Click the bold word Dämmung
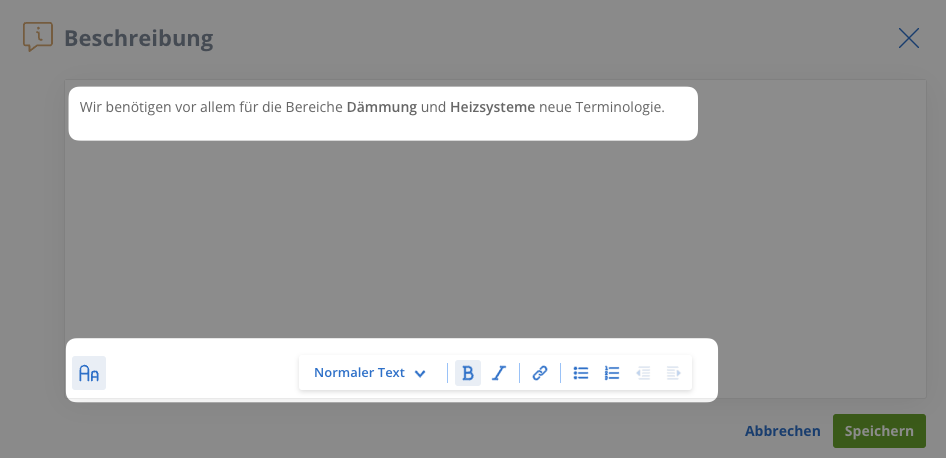The height and width of the screenshot is (458, 946). coord(382,107)
